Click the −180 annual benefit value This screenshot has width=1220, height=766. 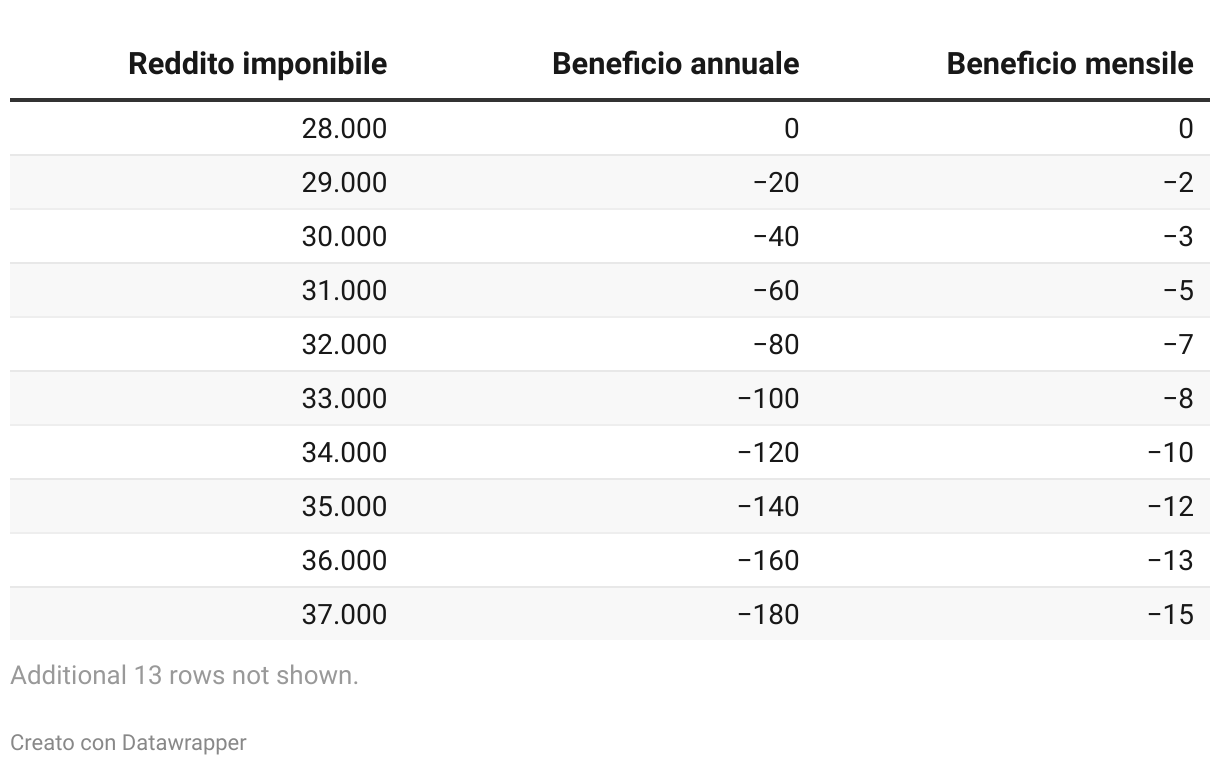(x=768, y=615)
